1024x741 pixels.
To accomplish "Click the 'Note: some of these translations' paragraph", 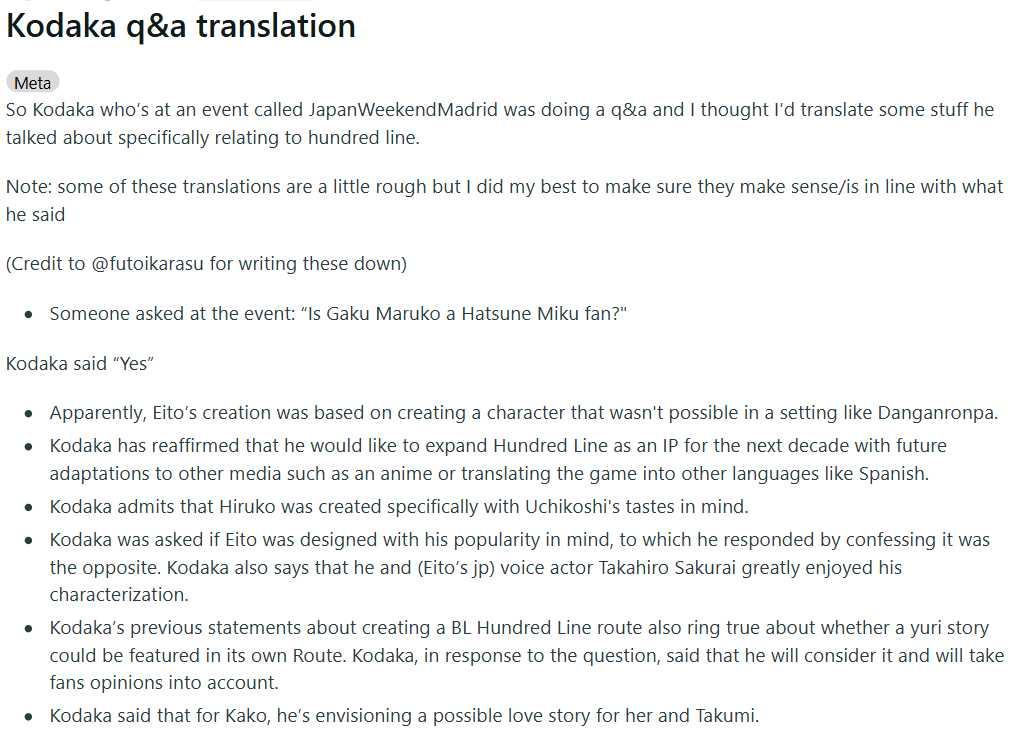I will (504, 200).
